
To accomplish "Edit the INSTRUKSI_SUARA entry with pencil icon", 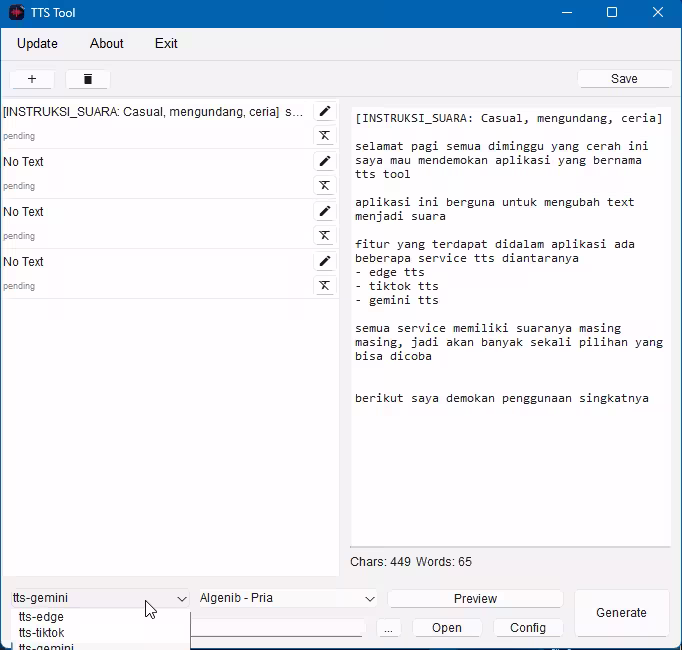I will coord(324,111).
